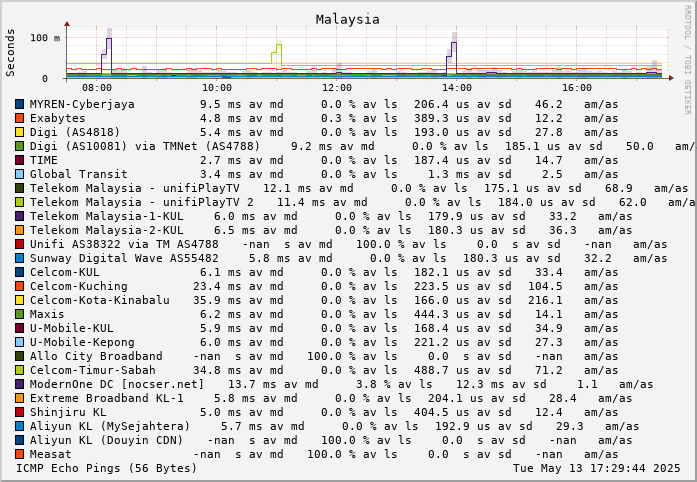Image resolution: width=697 pixels, height=482 pixels.
Task: Click the TIME legend color swatch
Action: coord(20,161)
